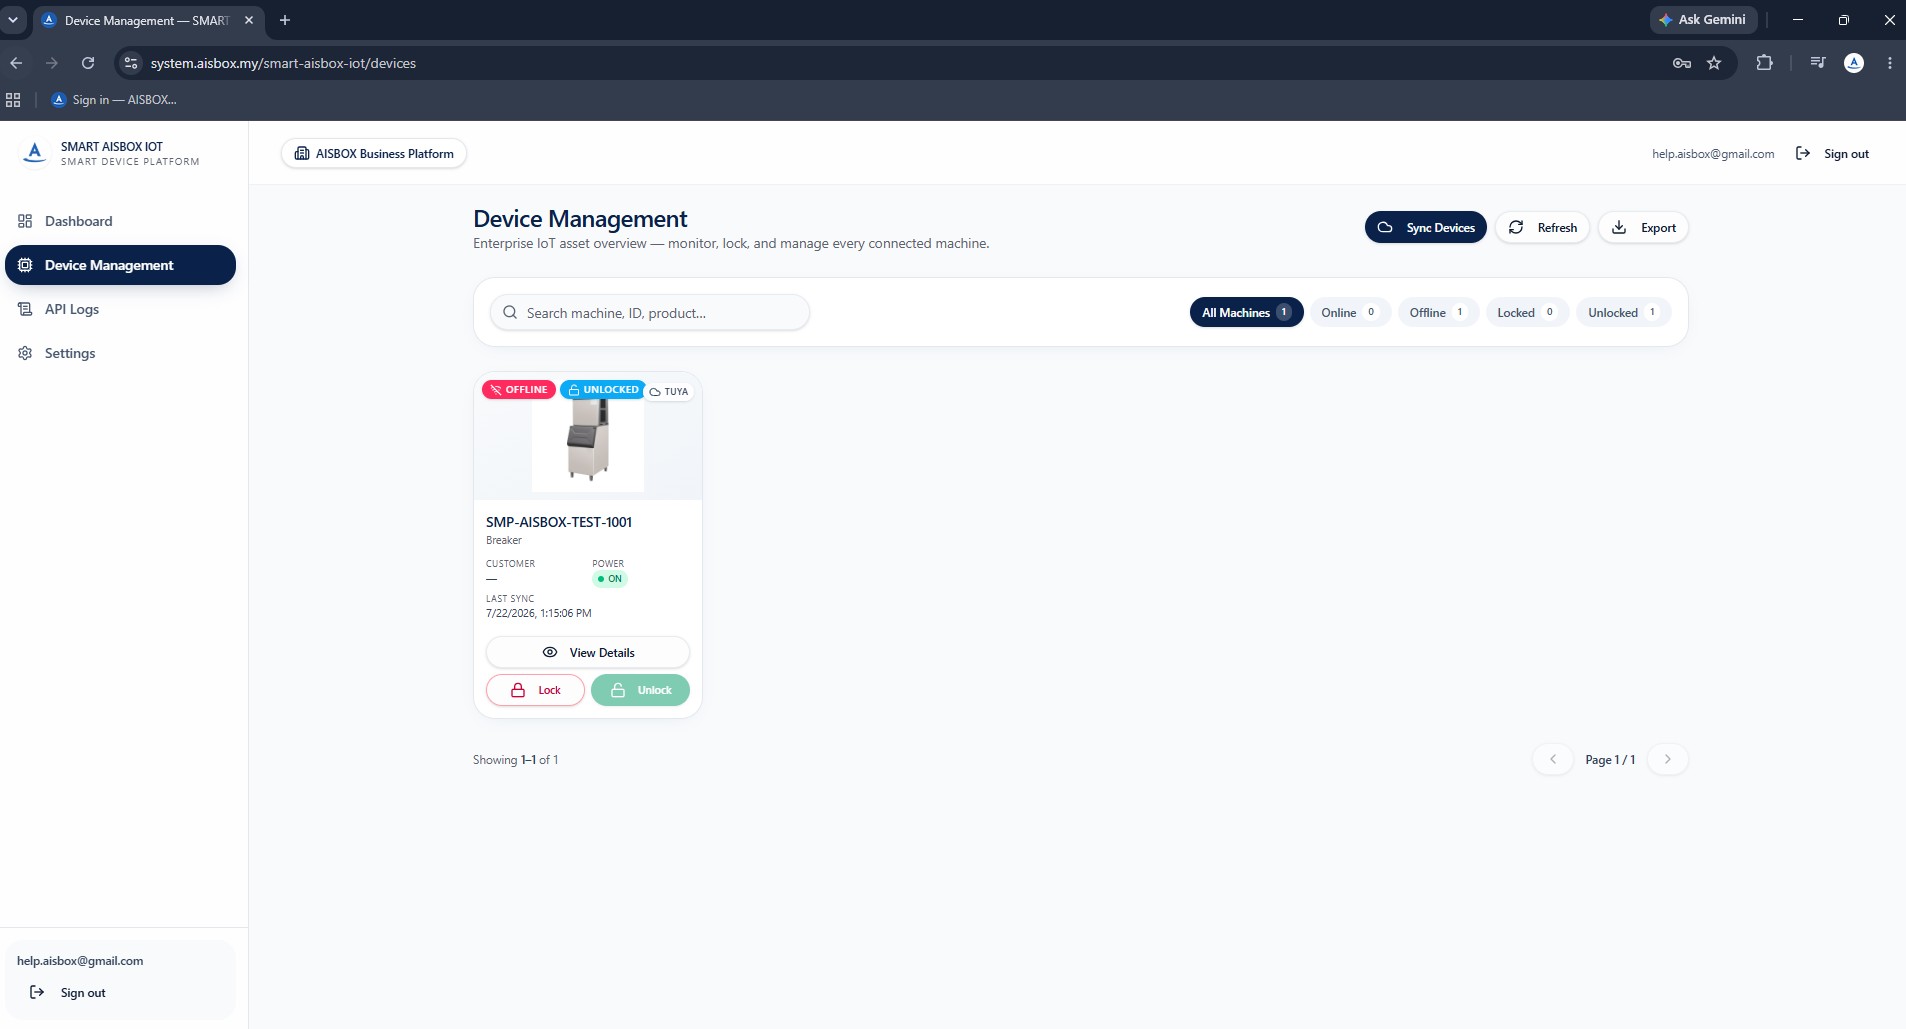Click help.aisbox@gmail.com in header
Image resolution: width=1906 pixels, height=1029 pixels.
tap(1713, 153)
